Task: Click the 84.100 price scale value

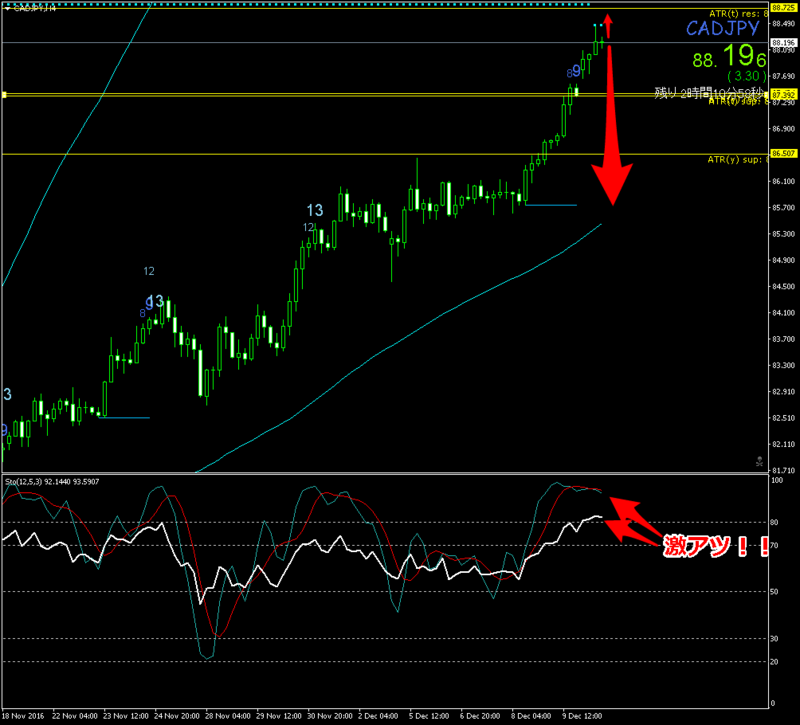Action: click(783, 313)
